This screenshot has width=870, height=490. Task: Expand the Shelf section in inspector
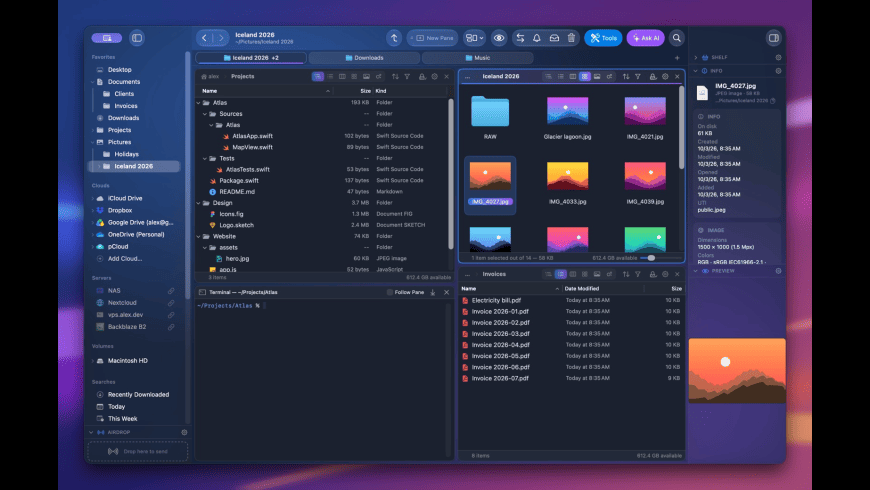(x=696, y=57)
